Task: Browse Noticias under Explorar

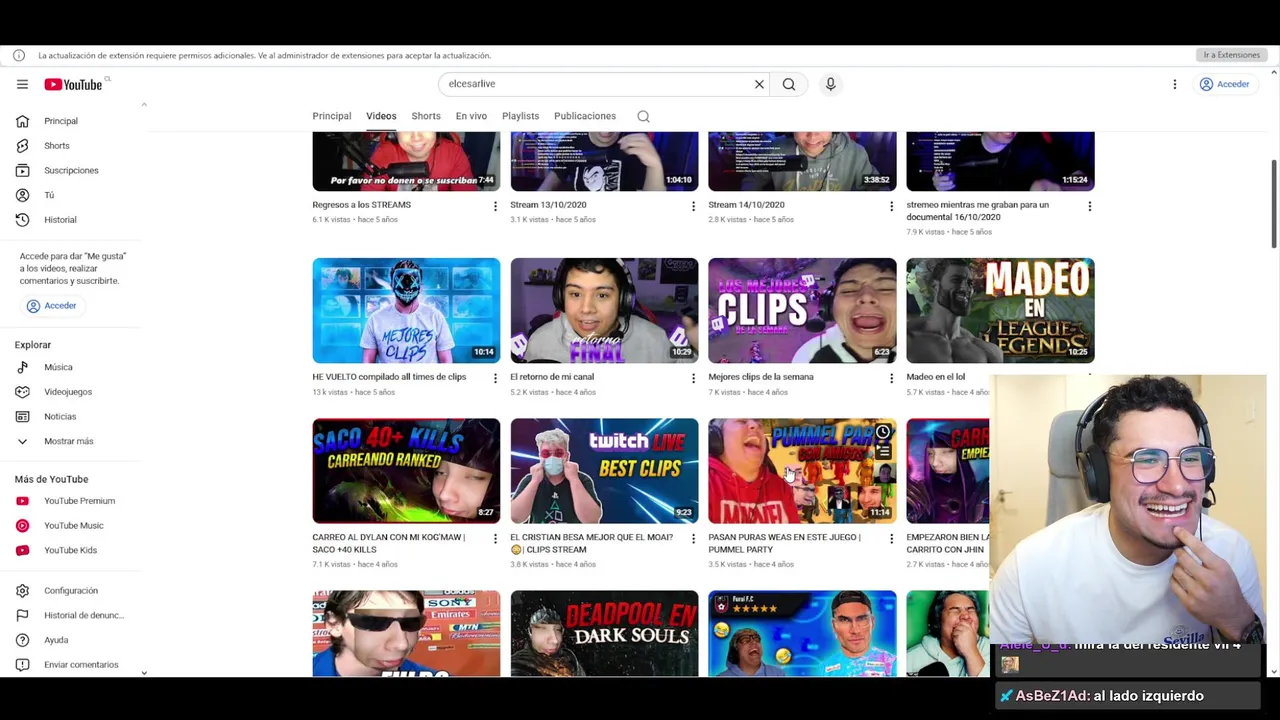Action: (x=72, y=416)
